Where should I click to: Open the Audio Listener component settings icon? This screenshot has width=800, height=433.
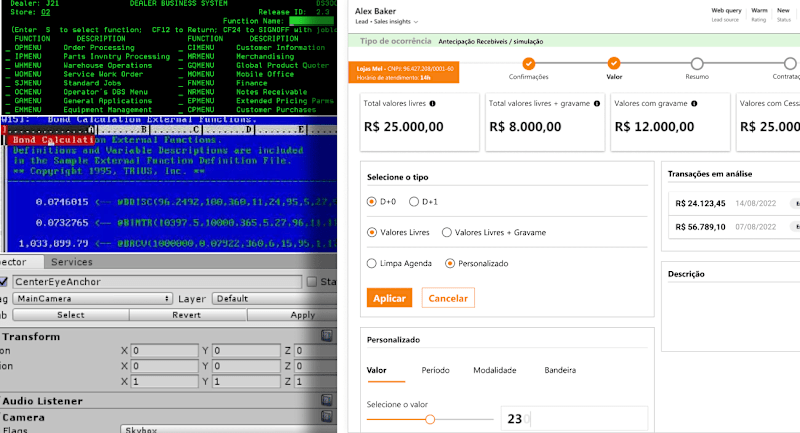[x=327, y=400]
